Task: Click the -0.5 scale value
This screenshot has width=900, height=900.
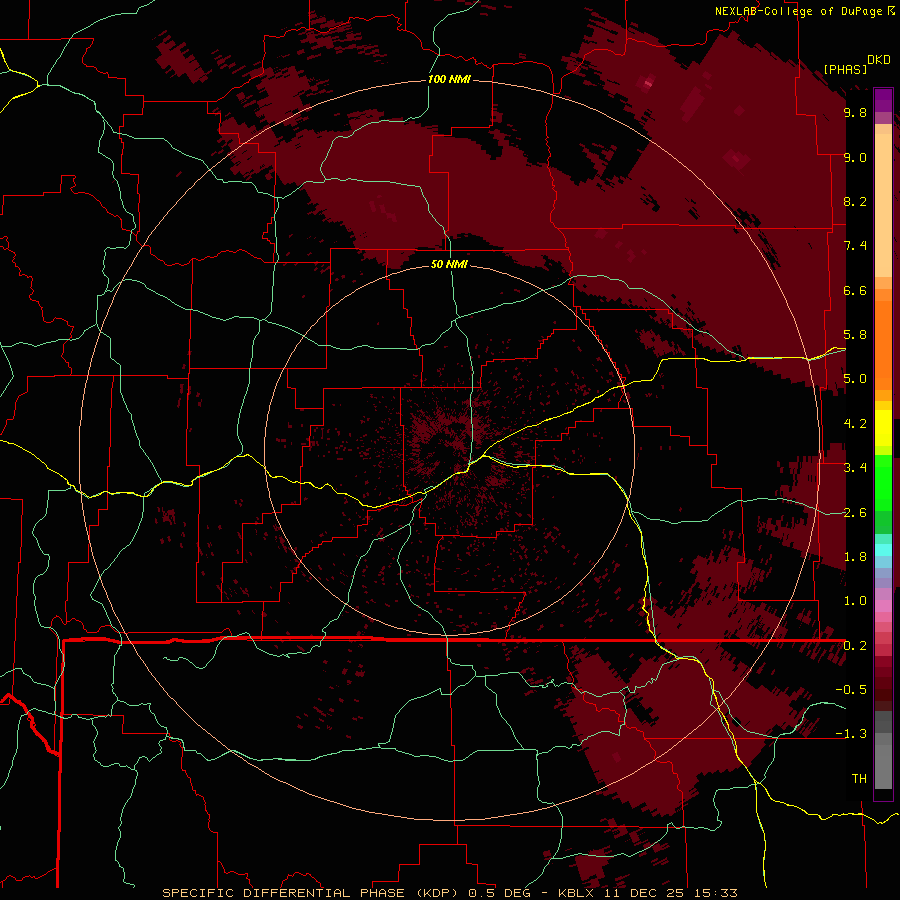Action: coord(851,690)
